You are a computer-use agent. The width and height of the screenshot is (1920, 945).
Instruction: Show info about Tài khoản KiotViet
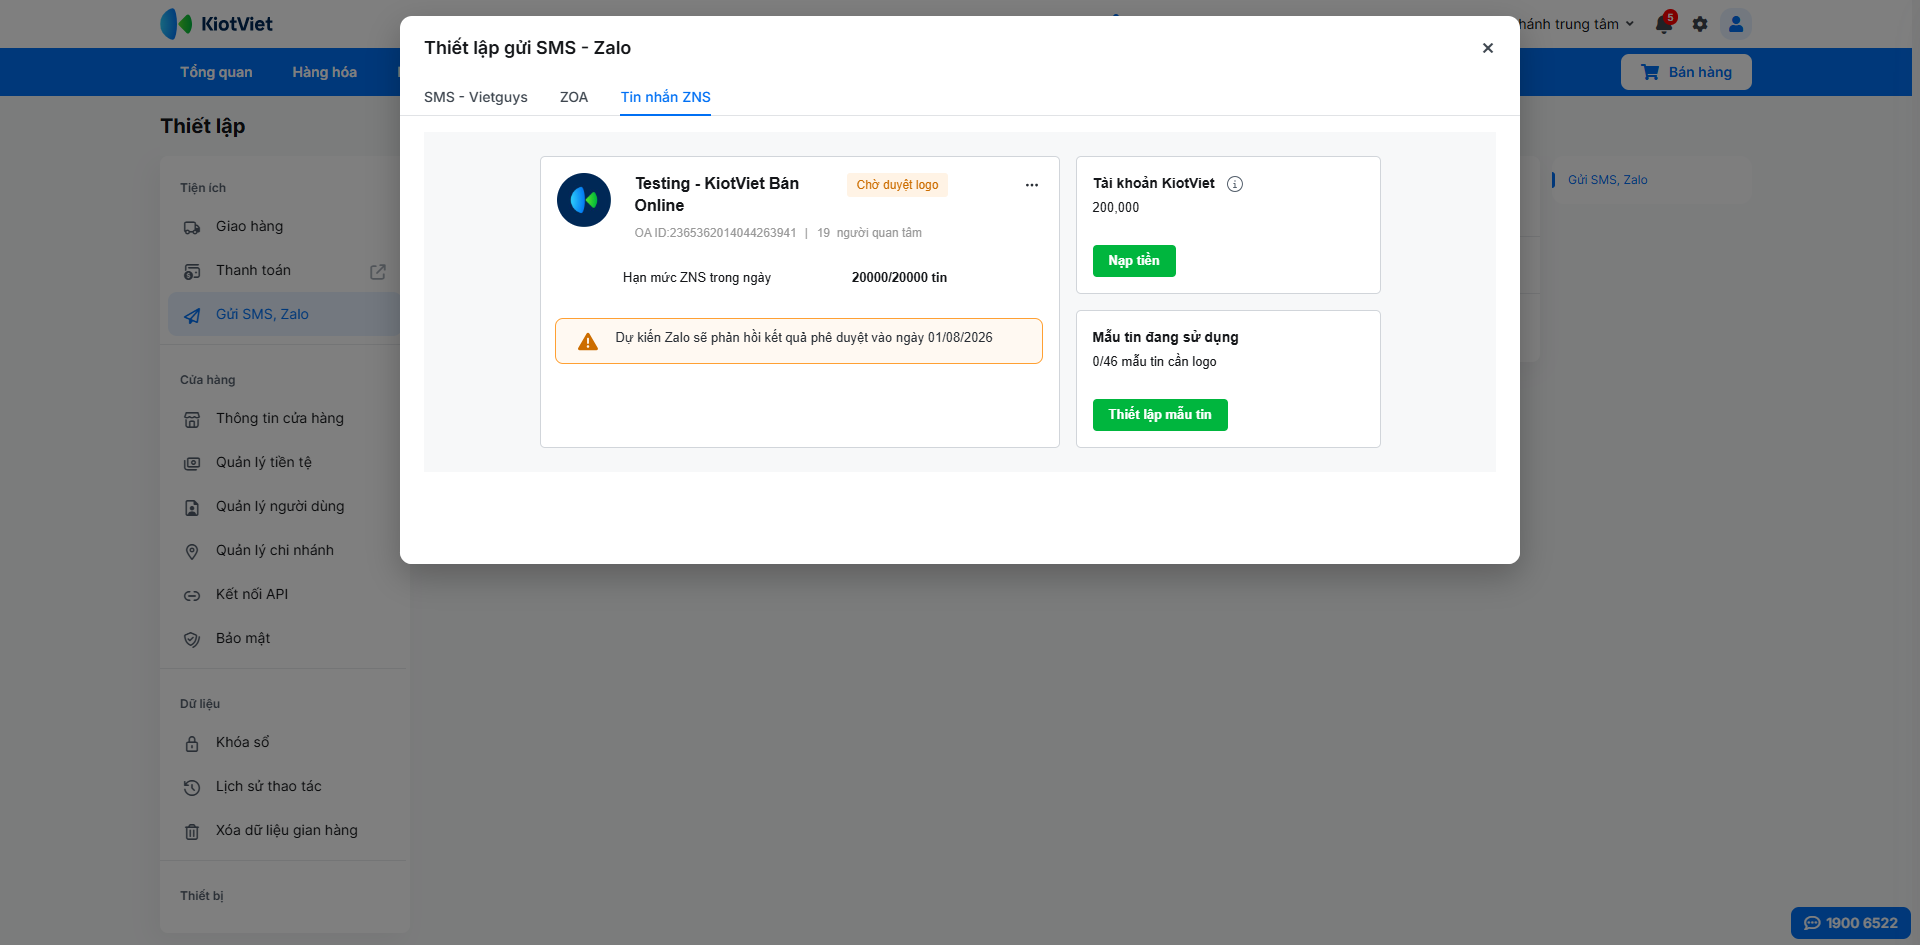(1235, 184)
